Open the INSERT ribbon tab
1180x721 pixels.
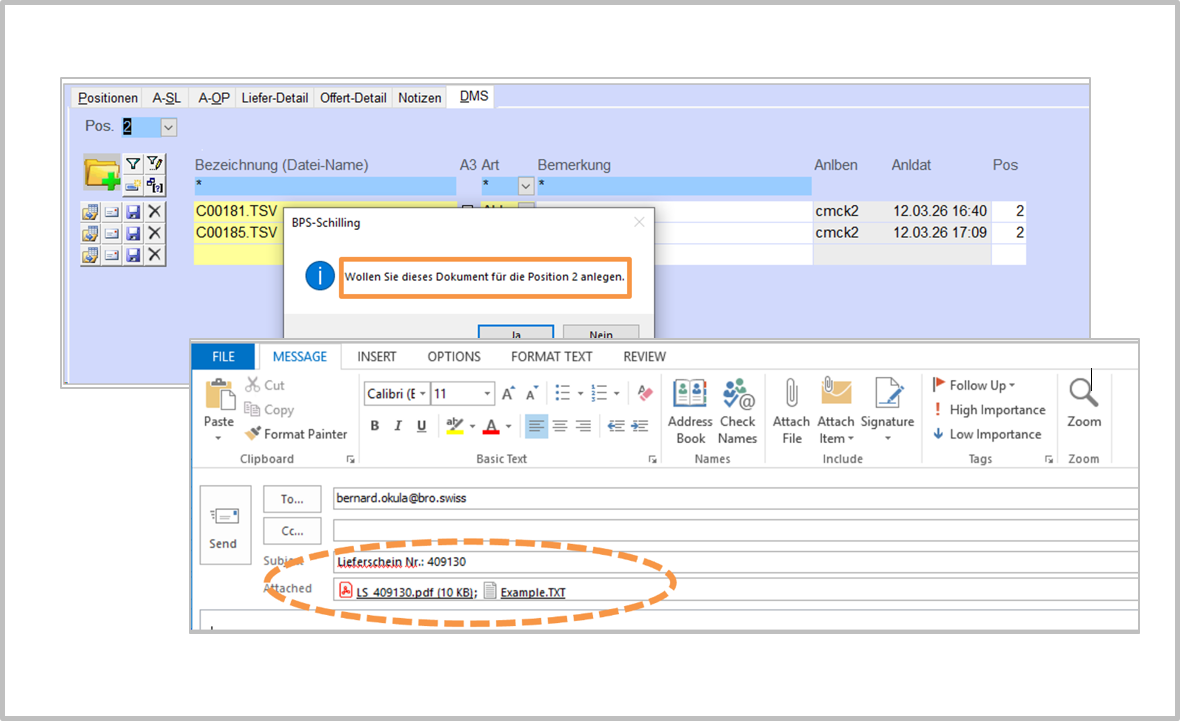(377, 357)
